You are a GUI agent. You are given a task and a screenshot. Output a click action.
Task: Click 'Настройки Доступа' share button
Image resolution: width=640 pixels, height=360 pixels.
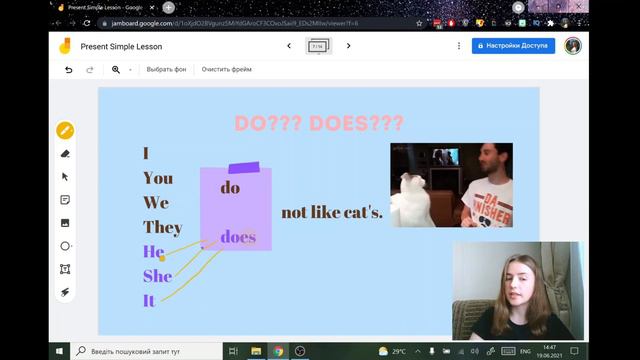click(x=513, y=46)
